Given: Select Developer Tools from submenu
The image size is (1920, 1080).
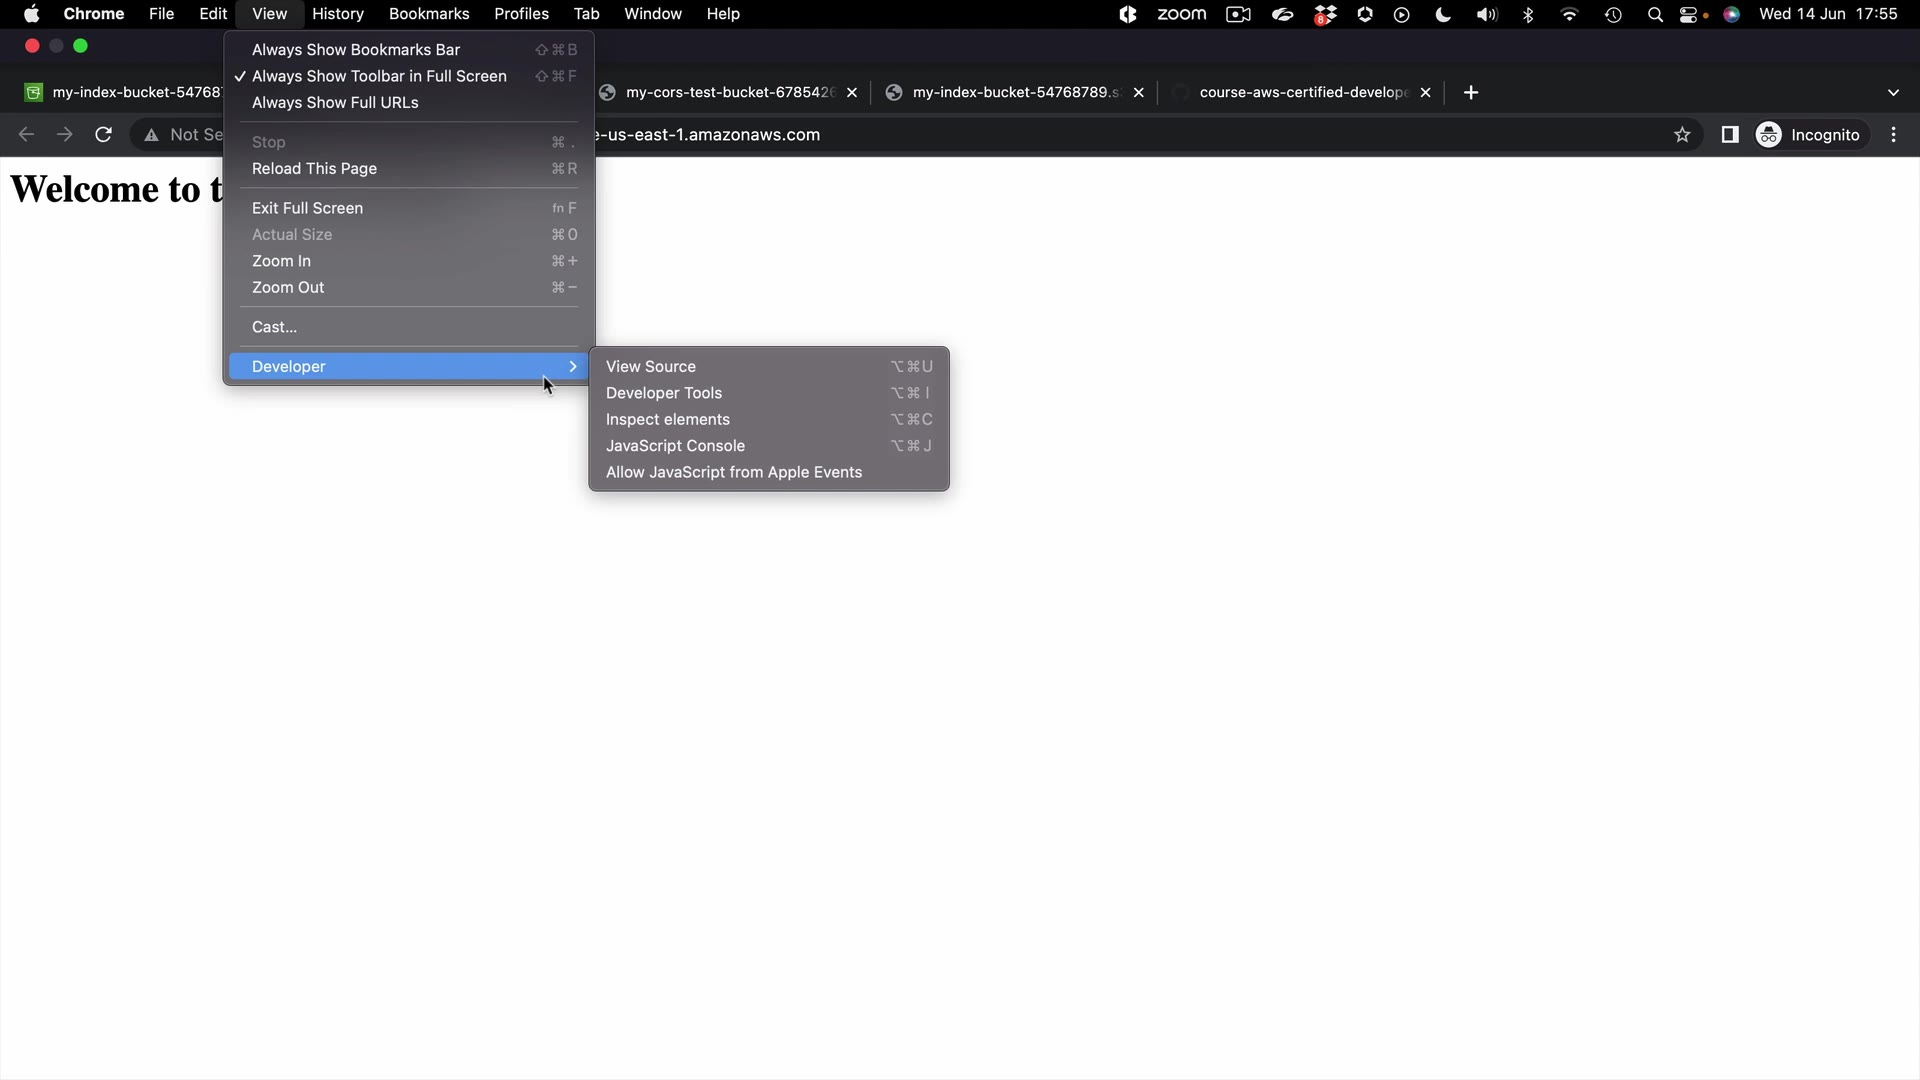Looking at the screenshot, I should click(664, 393).
